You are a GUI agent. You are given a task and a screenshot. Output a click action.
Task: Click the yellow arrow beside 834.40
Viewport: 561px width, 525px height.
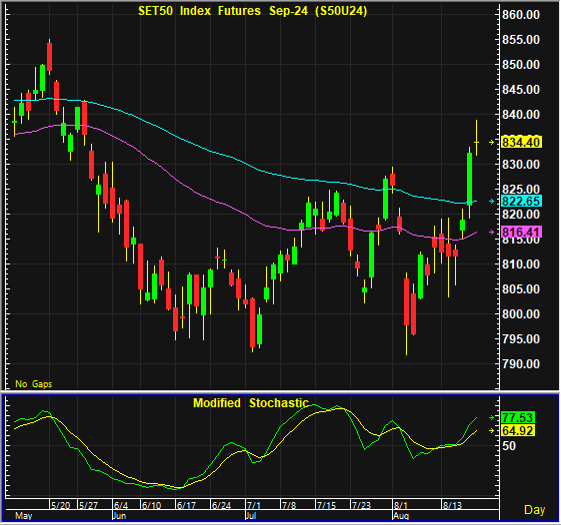492,142
